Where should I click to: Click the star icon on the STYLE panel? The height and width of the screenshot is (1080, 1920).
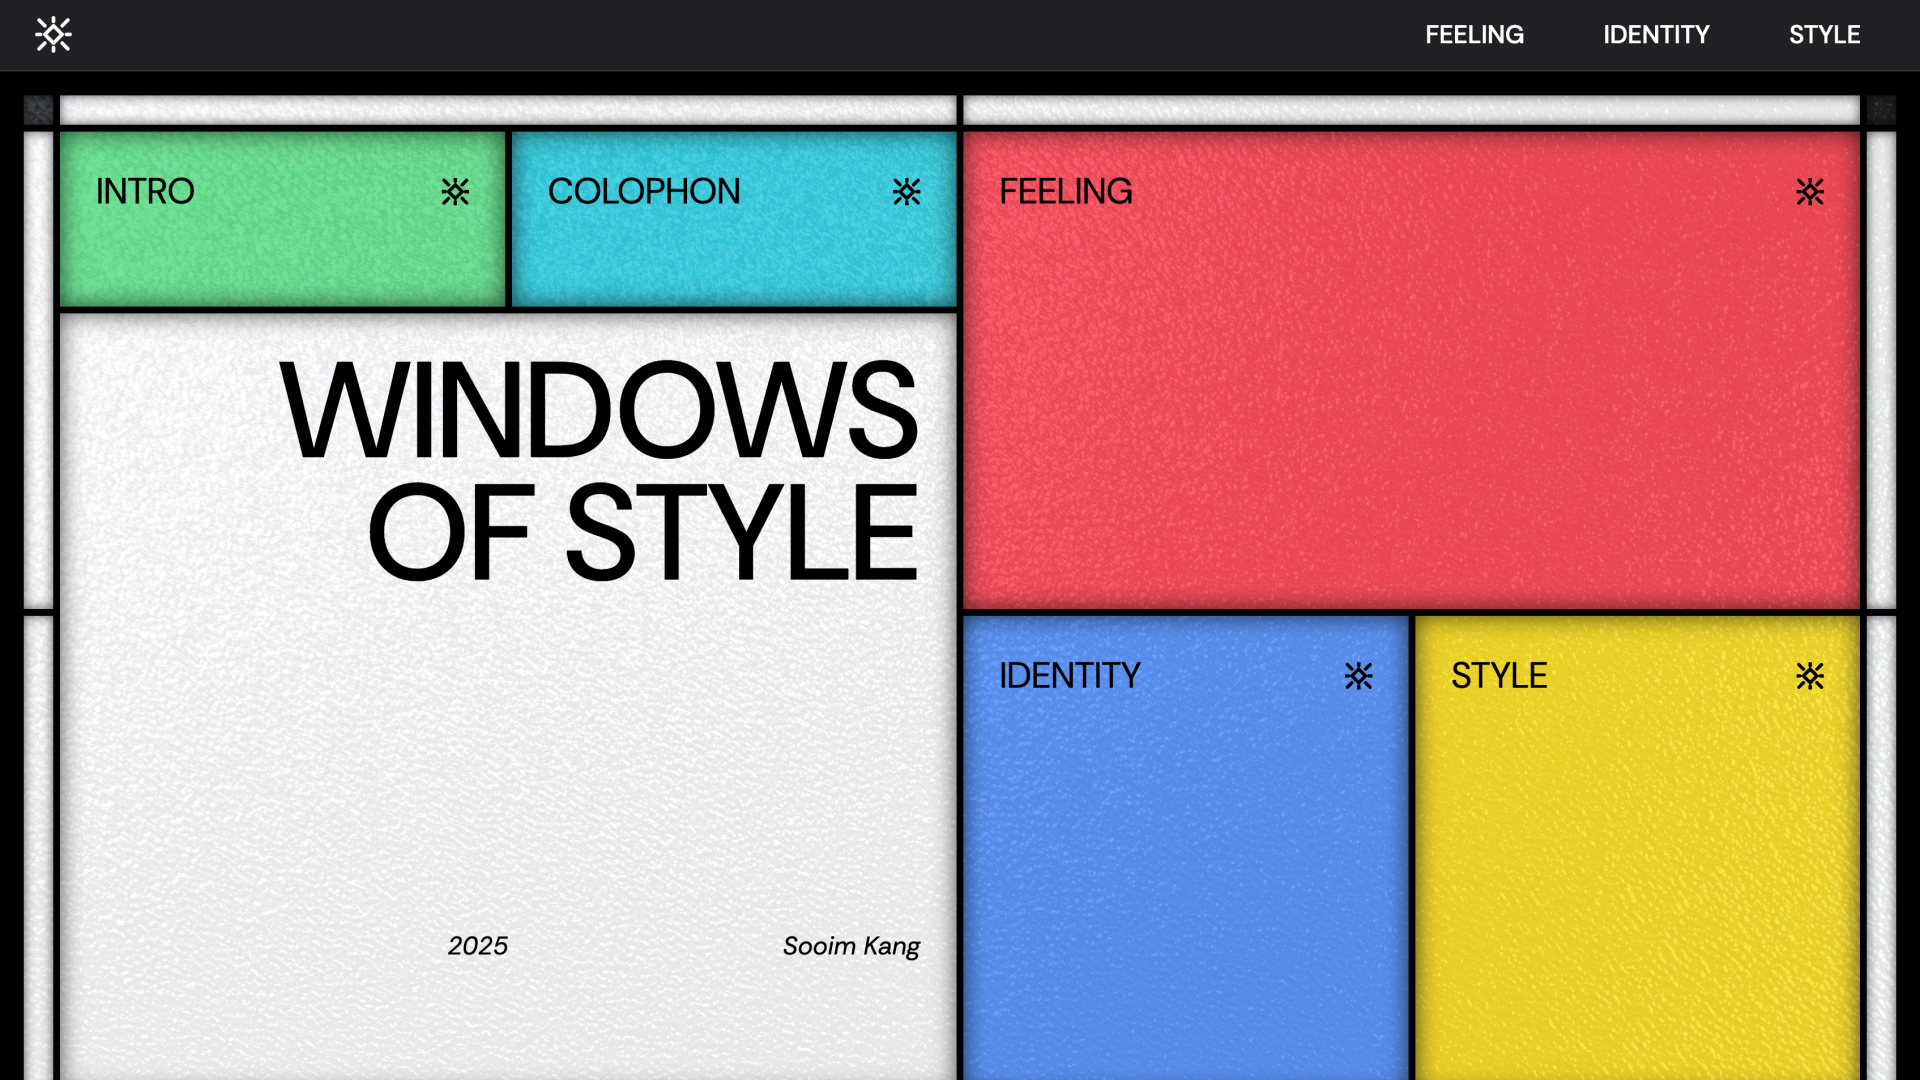(x=1810, y=676)
